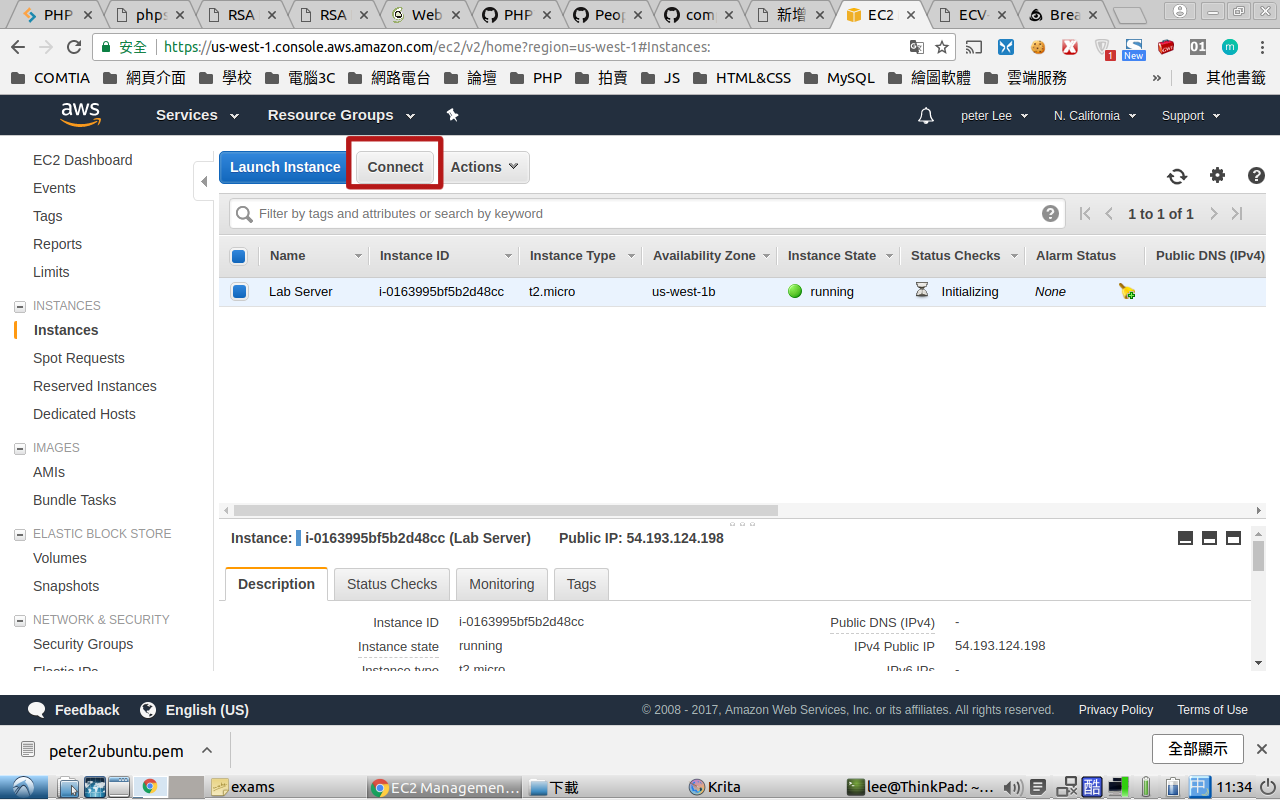Screen dimensions: 1280x800
Task: Expand the Services menu
Action: [197, 115]
